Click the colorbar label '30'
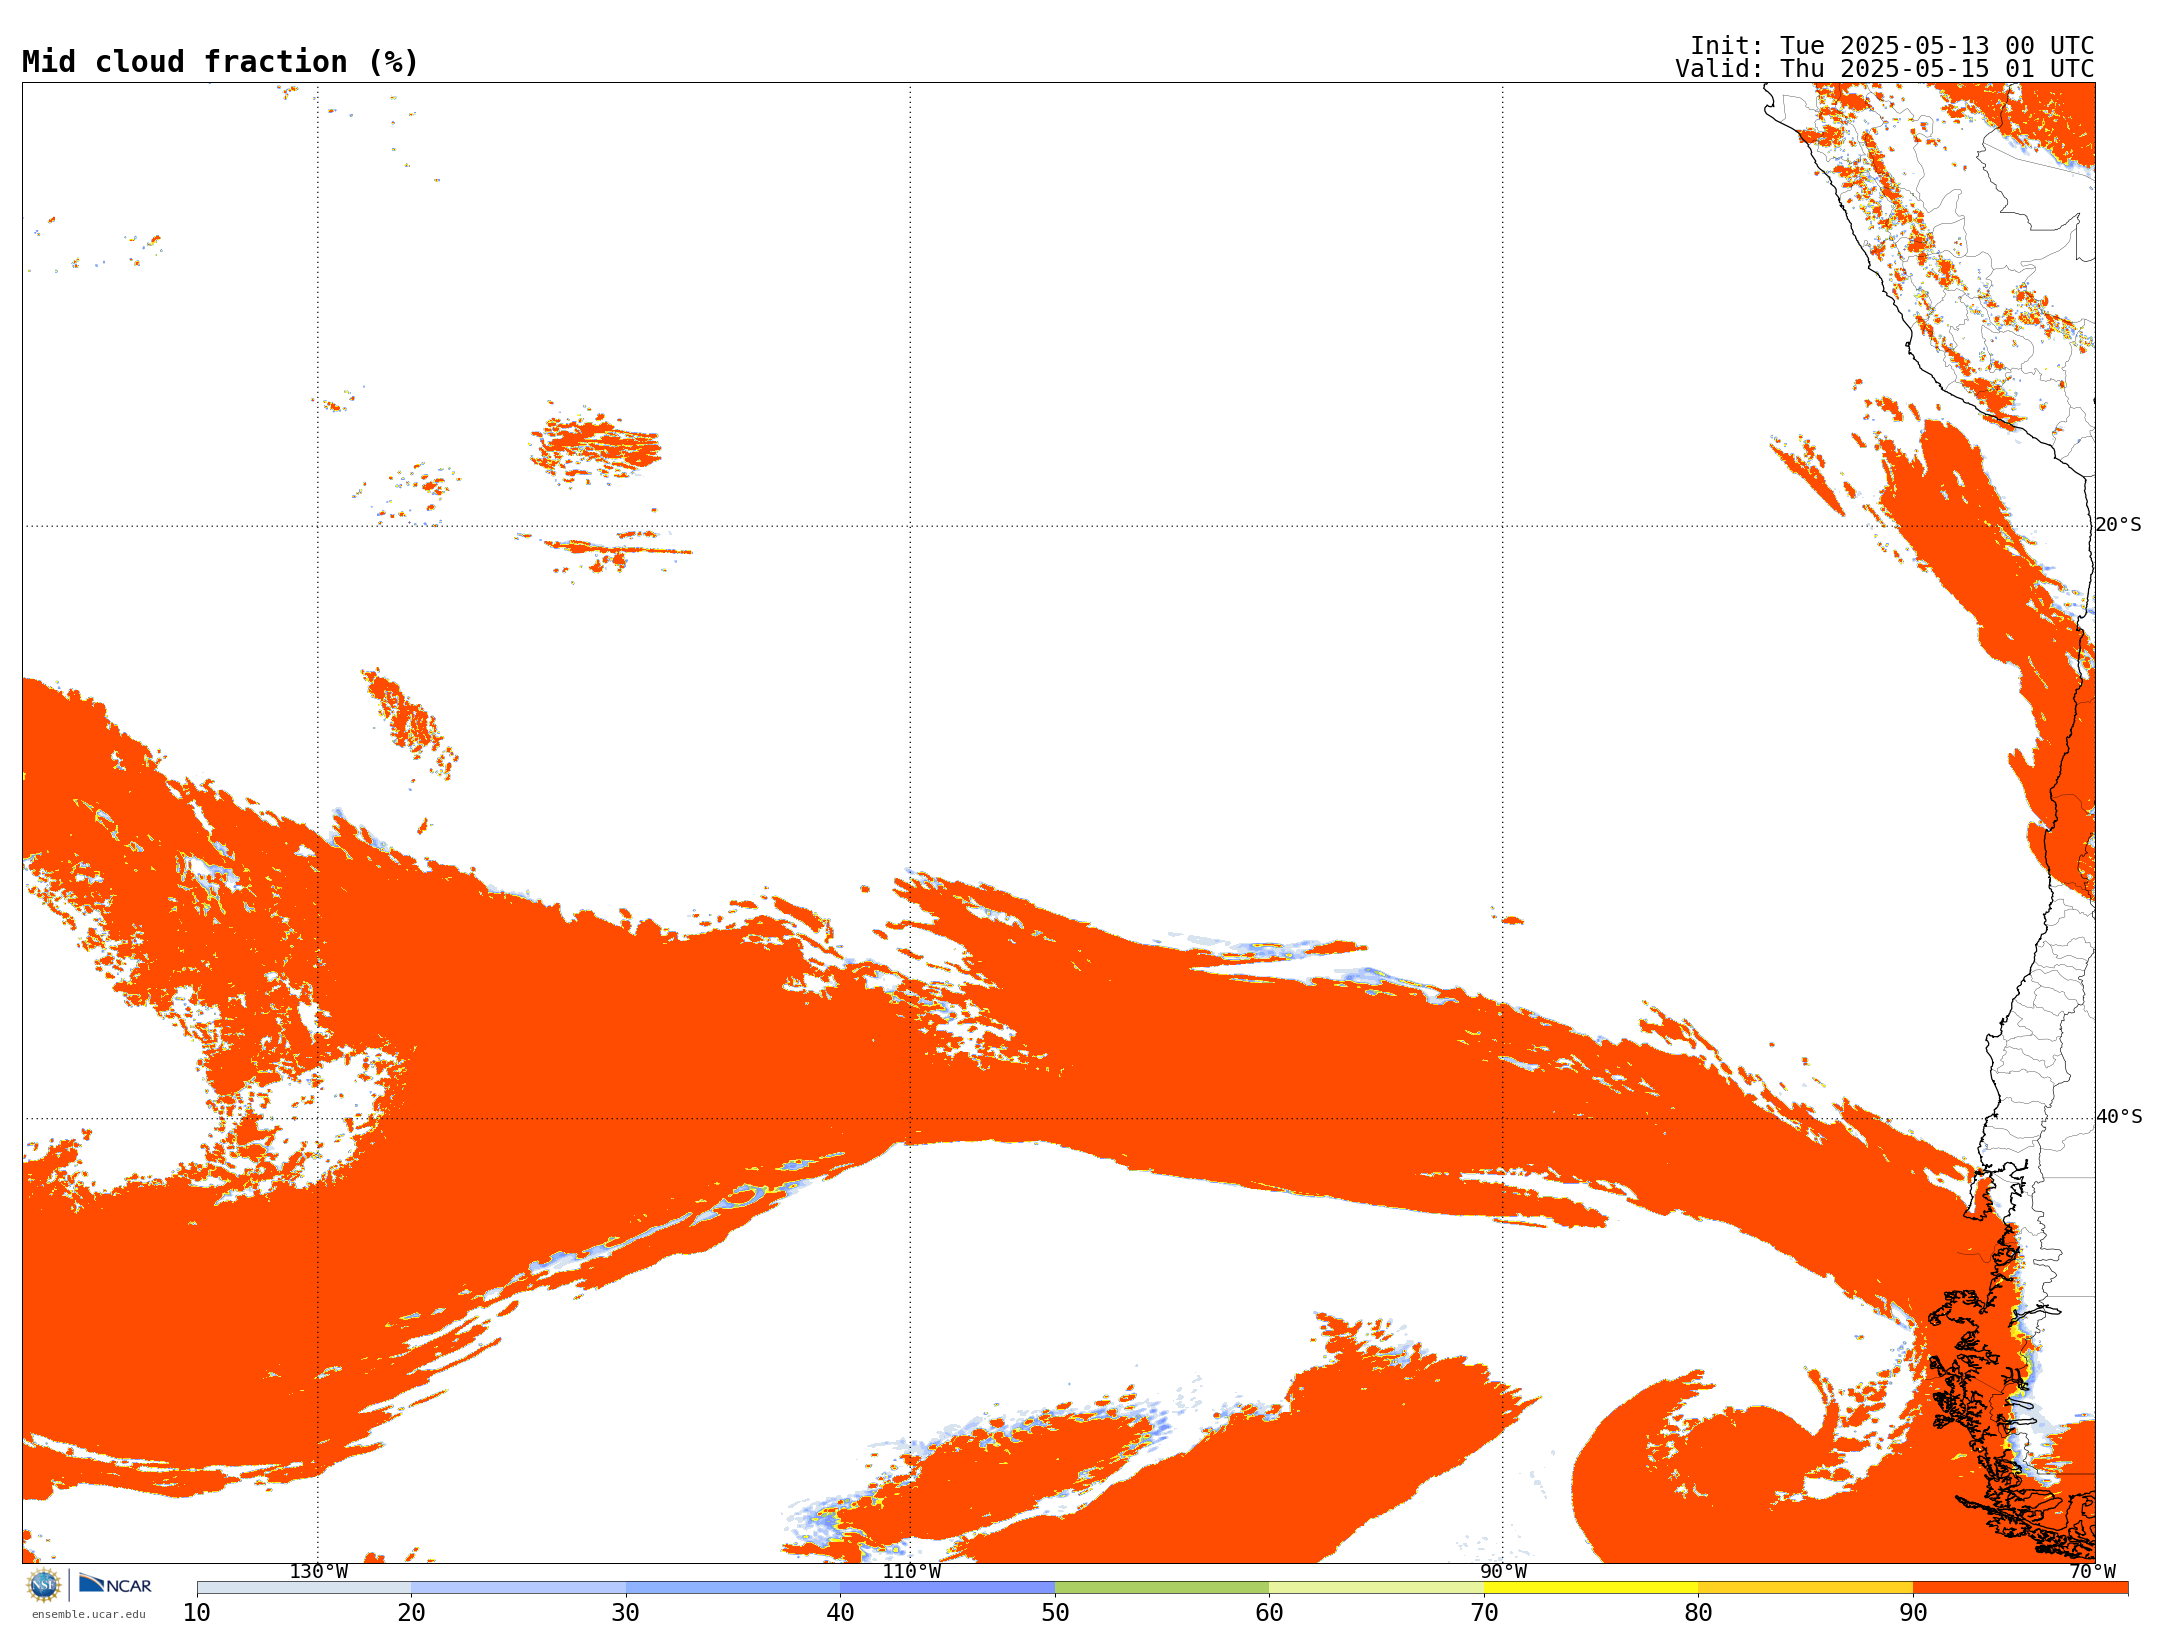 (626, 1613)
